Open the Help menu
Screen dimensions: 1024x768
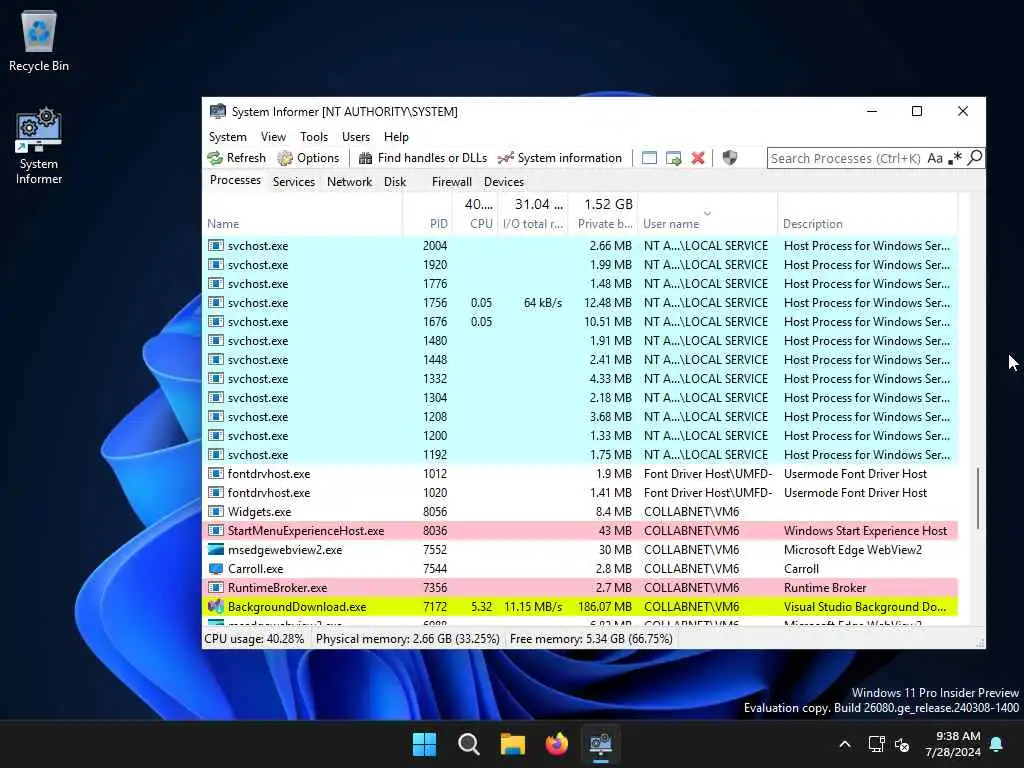tap(396, 136)
